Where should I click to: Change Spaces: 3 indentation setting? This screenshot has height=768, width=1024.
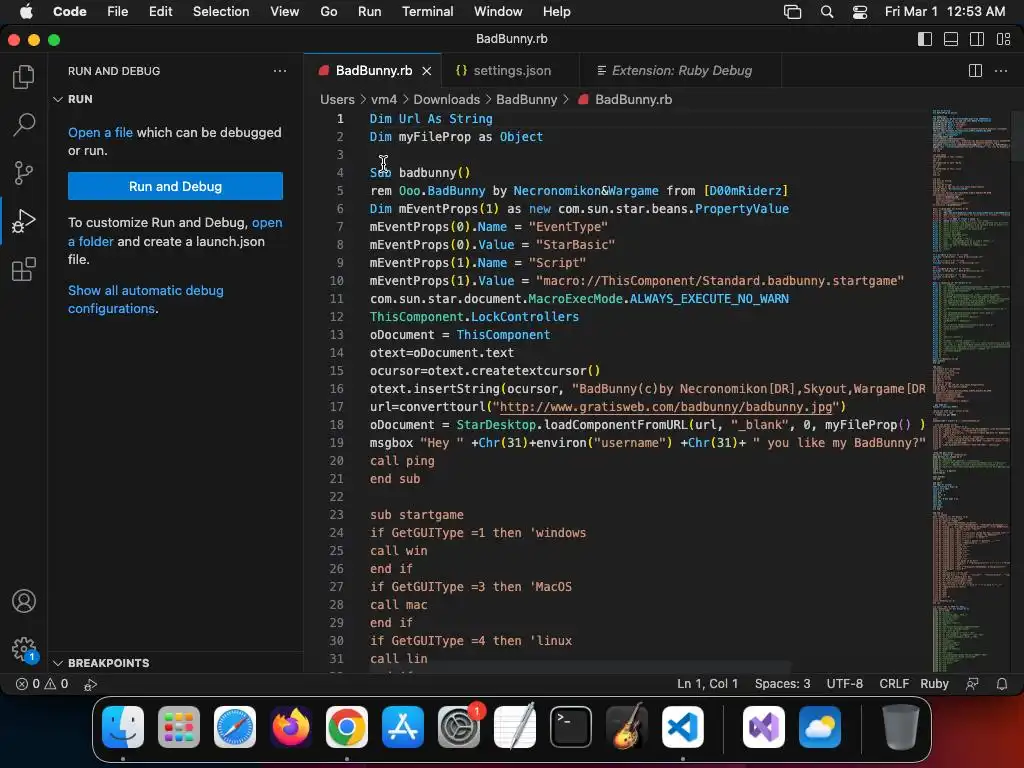tap(782, 684)
